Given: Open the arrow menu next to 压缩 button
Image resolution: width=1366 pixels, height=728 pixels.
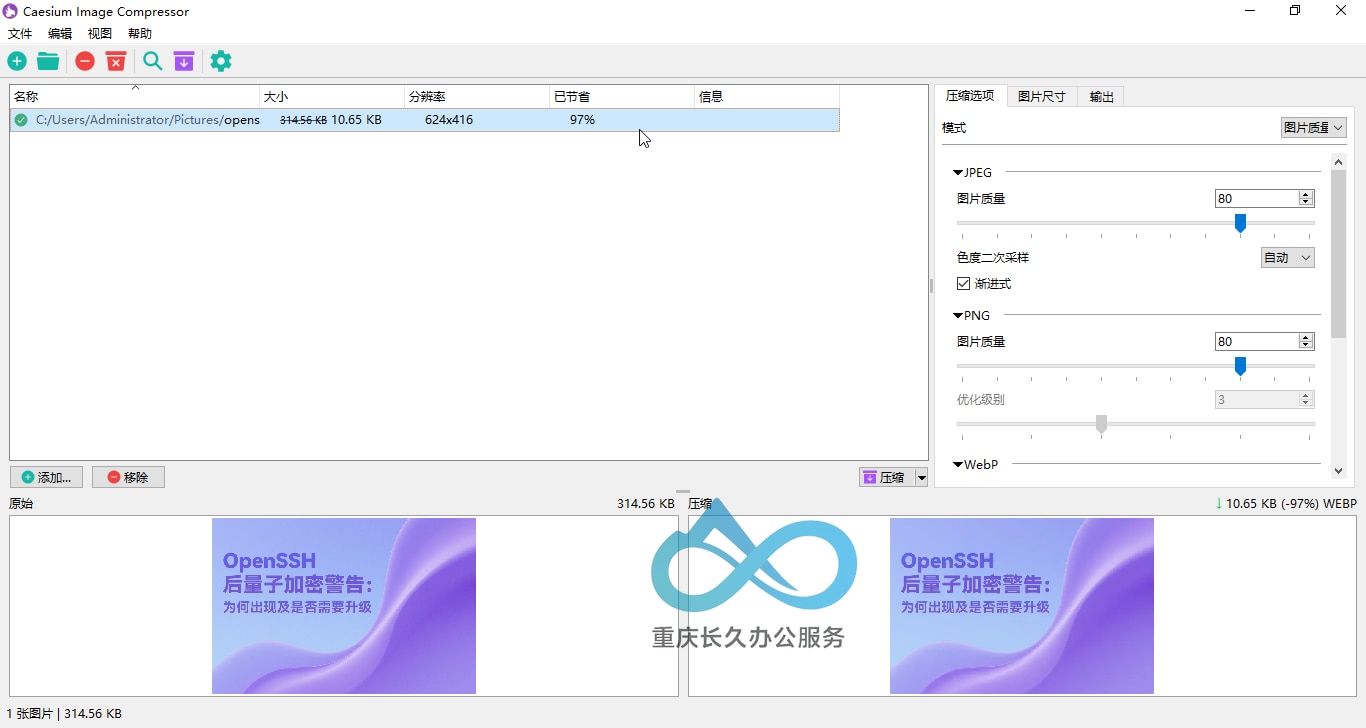Looking at the screenshot, I should click(922, 478).
